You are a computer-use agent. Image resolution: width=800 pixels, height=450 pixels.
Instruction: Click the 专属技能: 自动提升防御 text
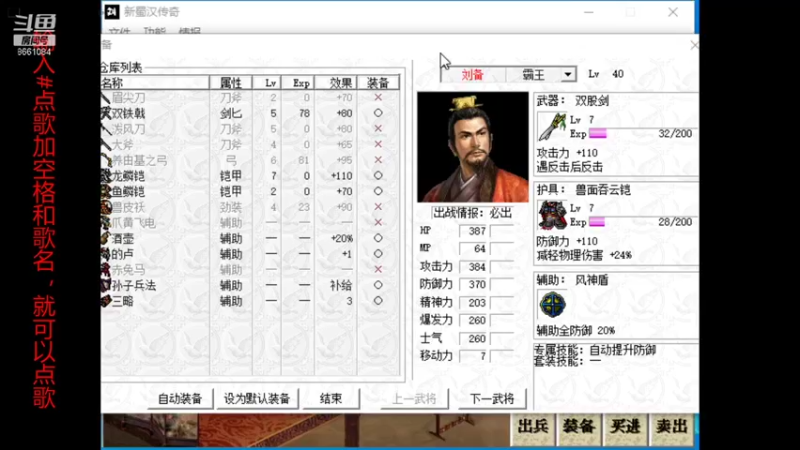(595, 350)
